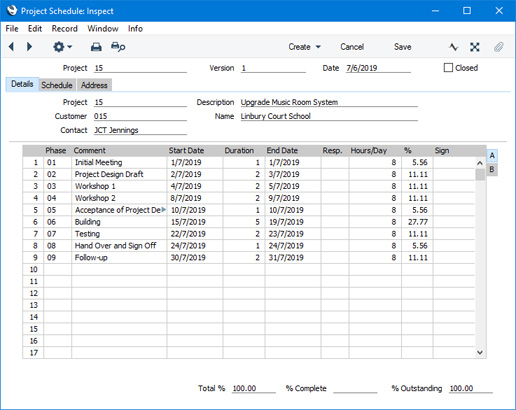Switch to the Schedule tab
The height and width of the screenshot is (410, 516).
click(x=57, y=85)
